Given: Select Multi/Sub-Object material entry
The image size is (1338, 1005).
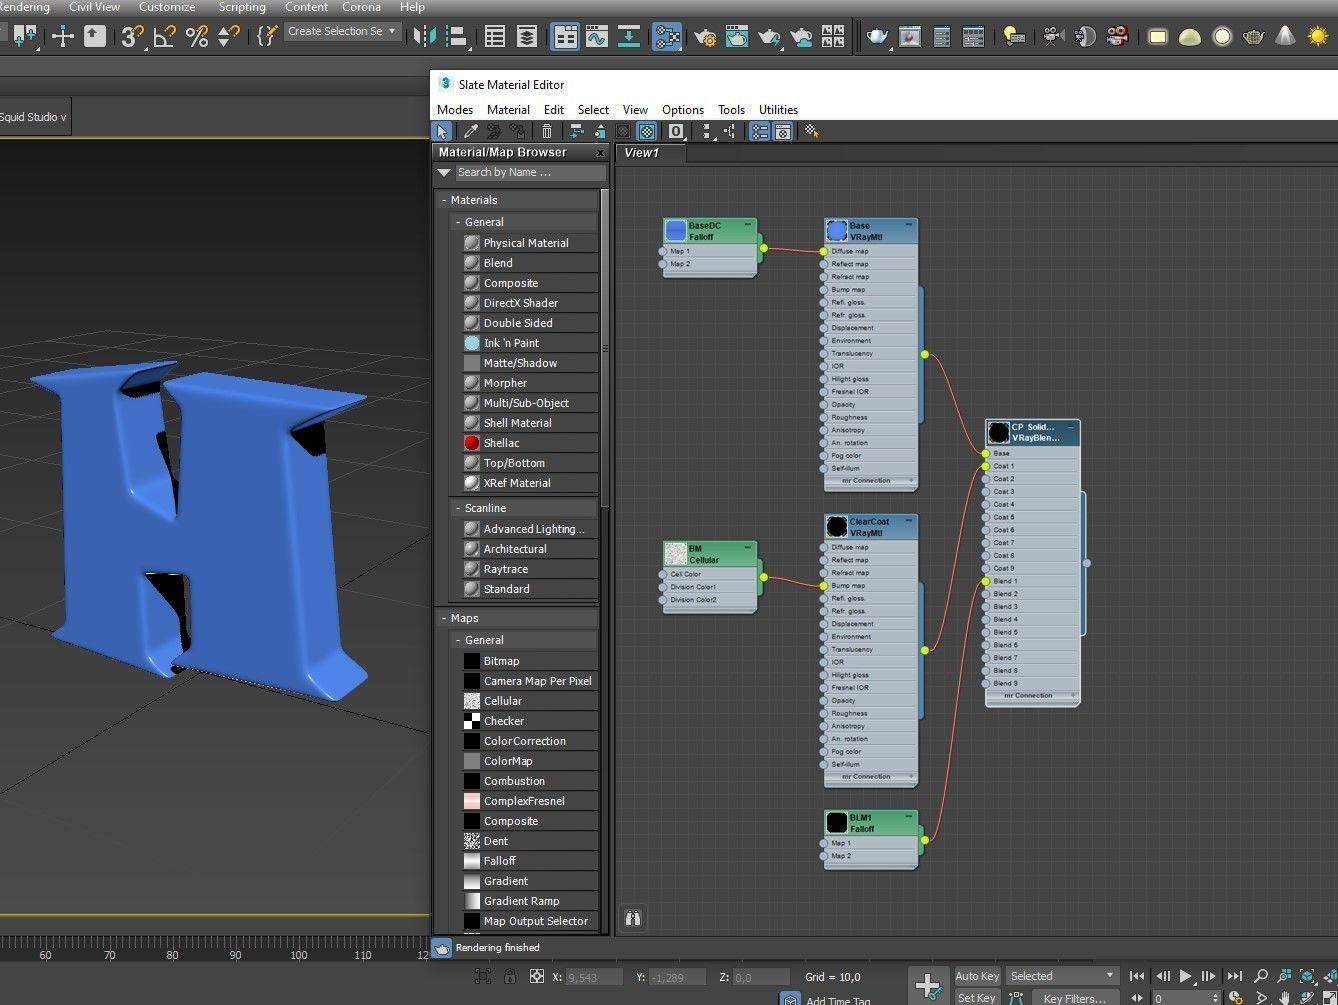Looking at the screenshot, I should point(525,403).
